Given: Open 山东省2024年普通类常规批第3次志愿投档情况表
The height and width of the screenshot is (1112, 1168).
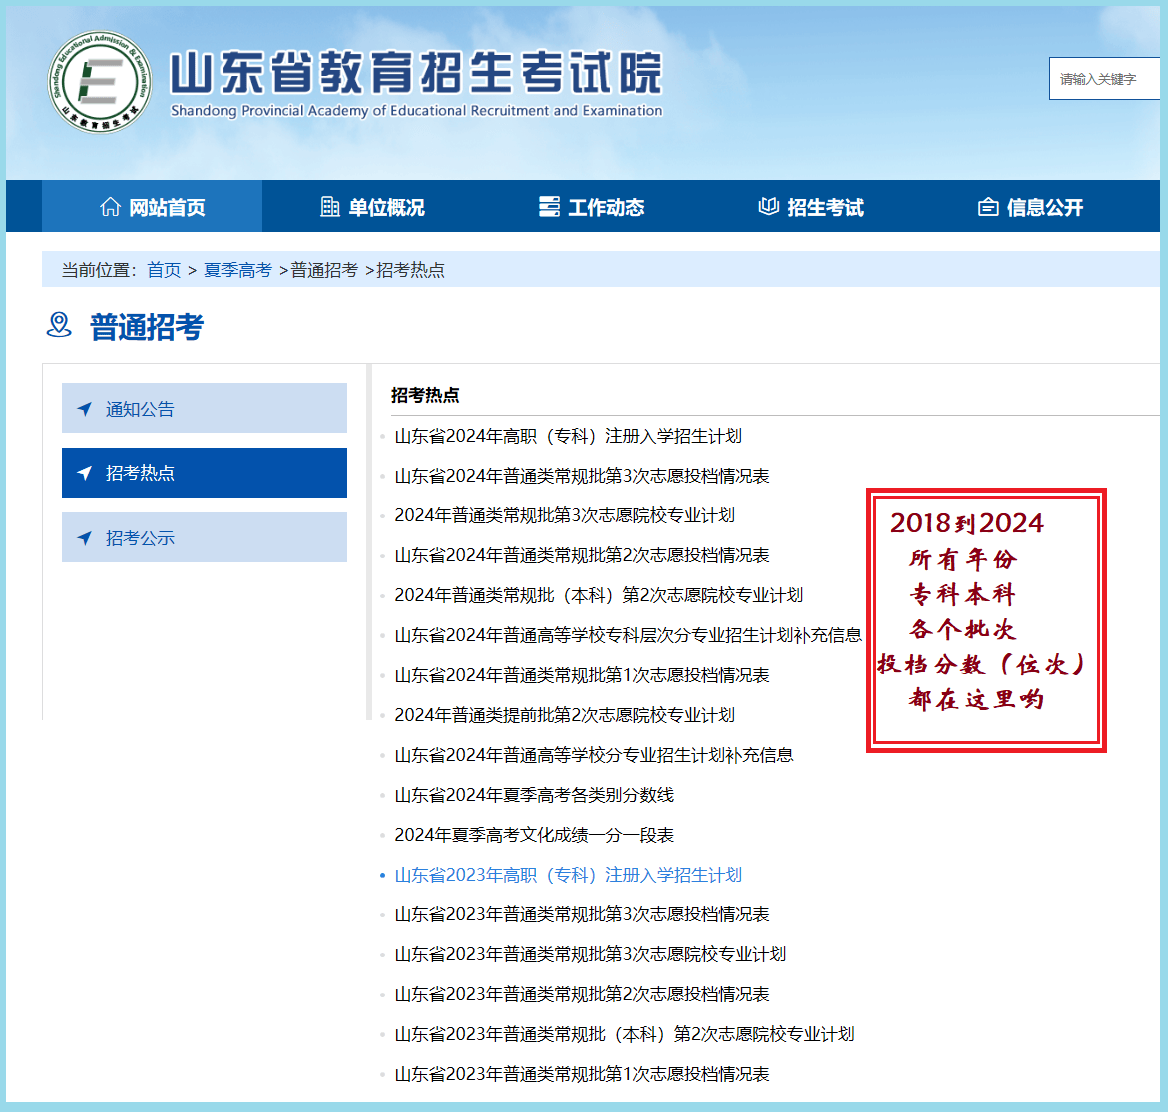Looking at the screenshot, I should pyautogui.click(x=582, y=476).
